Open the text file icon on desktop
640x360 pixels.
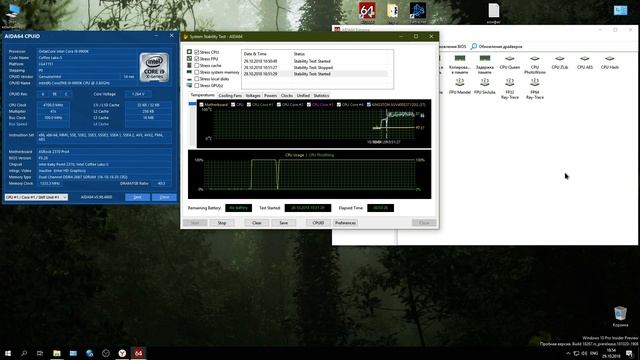tap(493, 11)
